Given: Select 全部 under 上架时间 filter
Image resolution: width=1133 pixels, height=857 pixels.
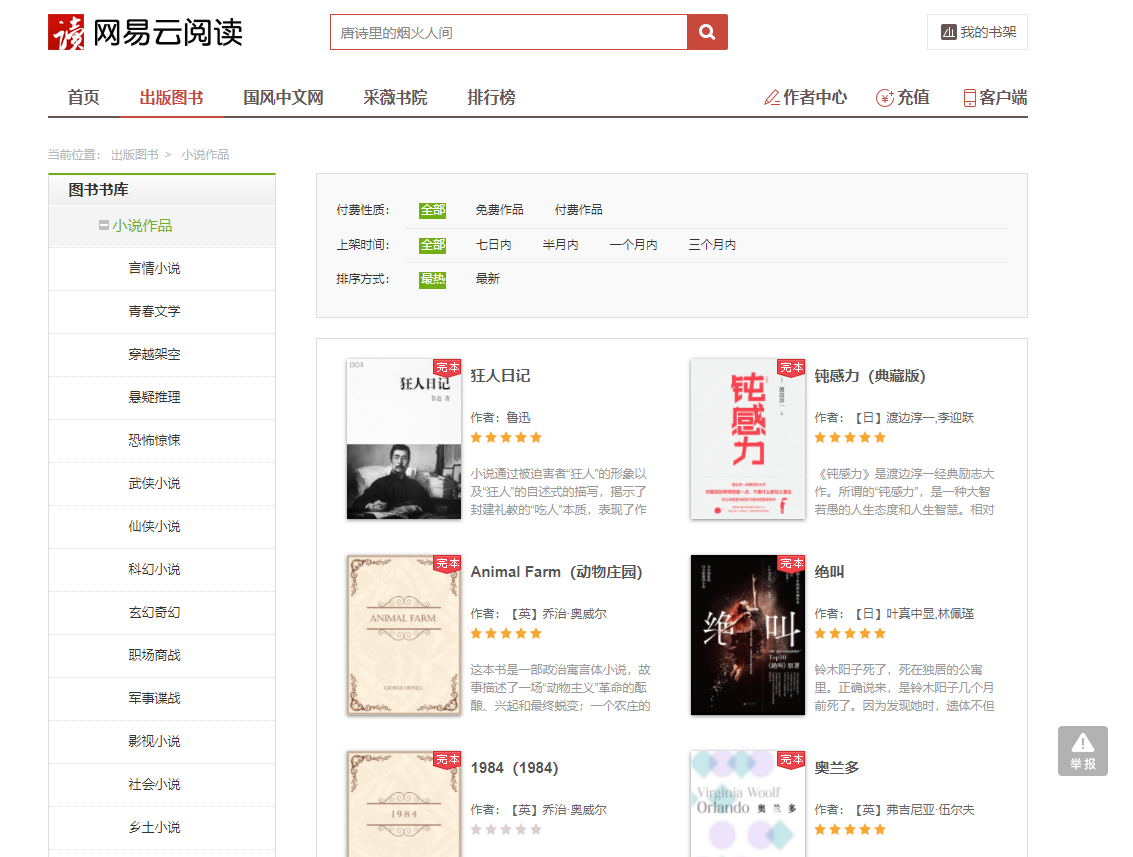Looking at the screenshot, I should click(x=433, y=245).
